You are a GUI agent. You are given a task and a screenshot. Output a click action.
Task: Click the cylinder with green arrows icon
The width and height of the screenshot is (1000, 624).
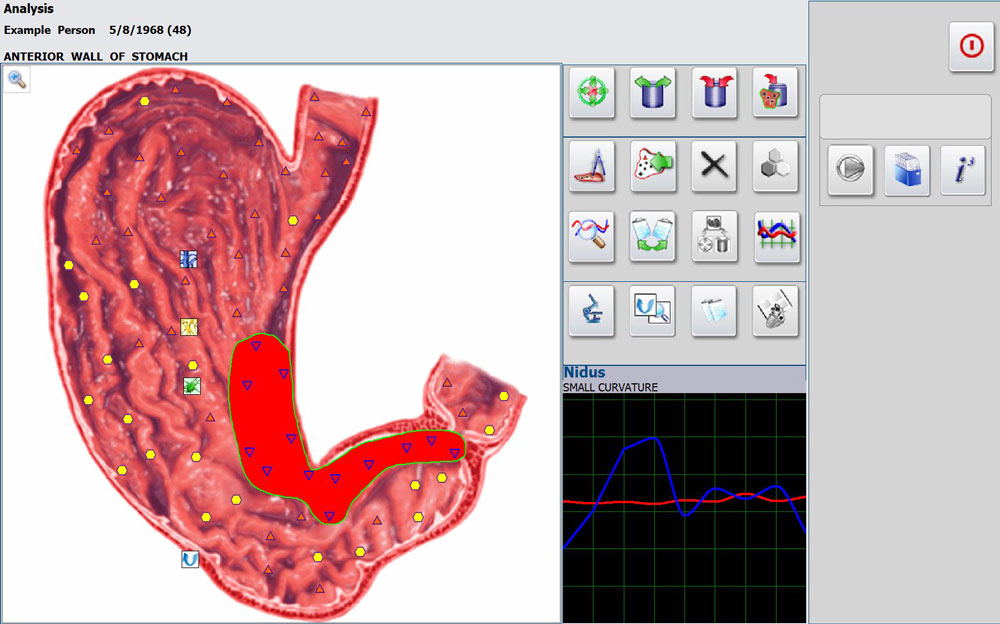pyautogui.click(x=653, y=94)
